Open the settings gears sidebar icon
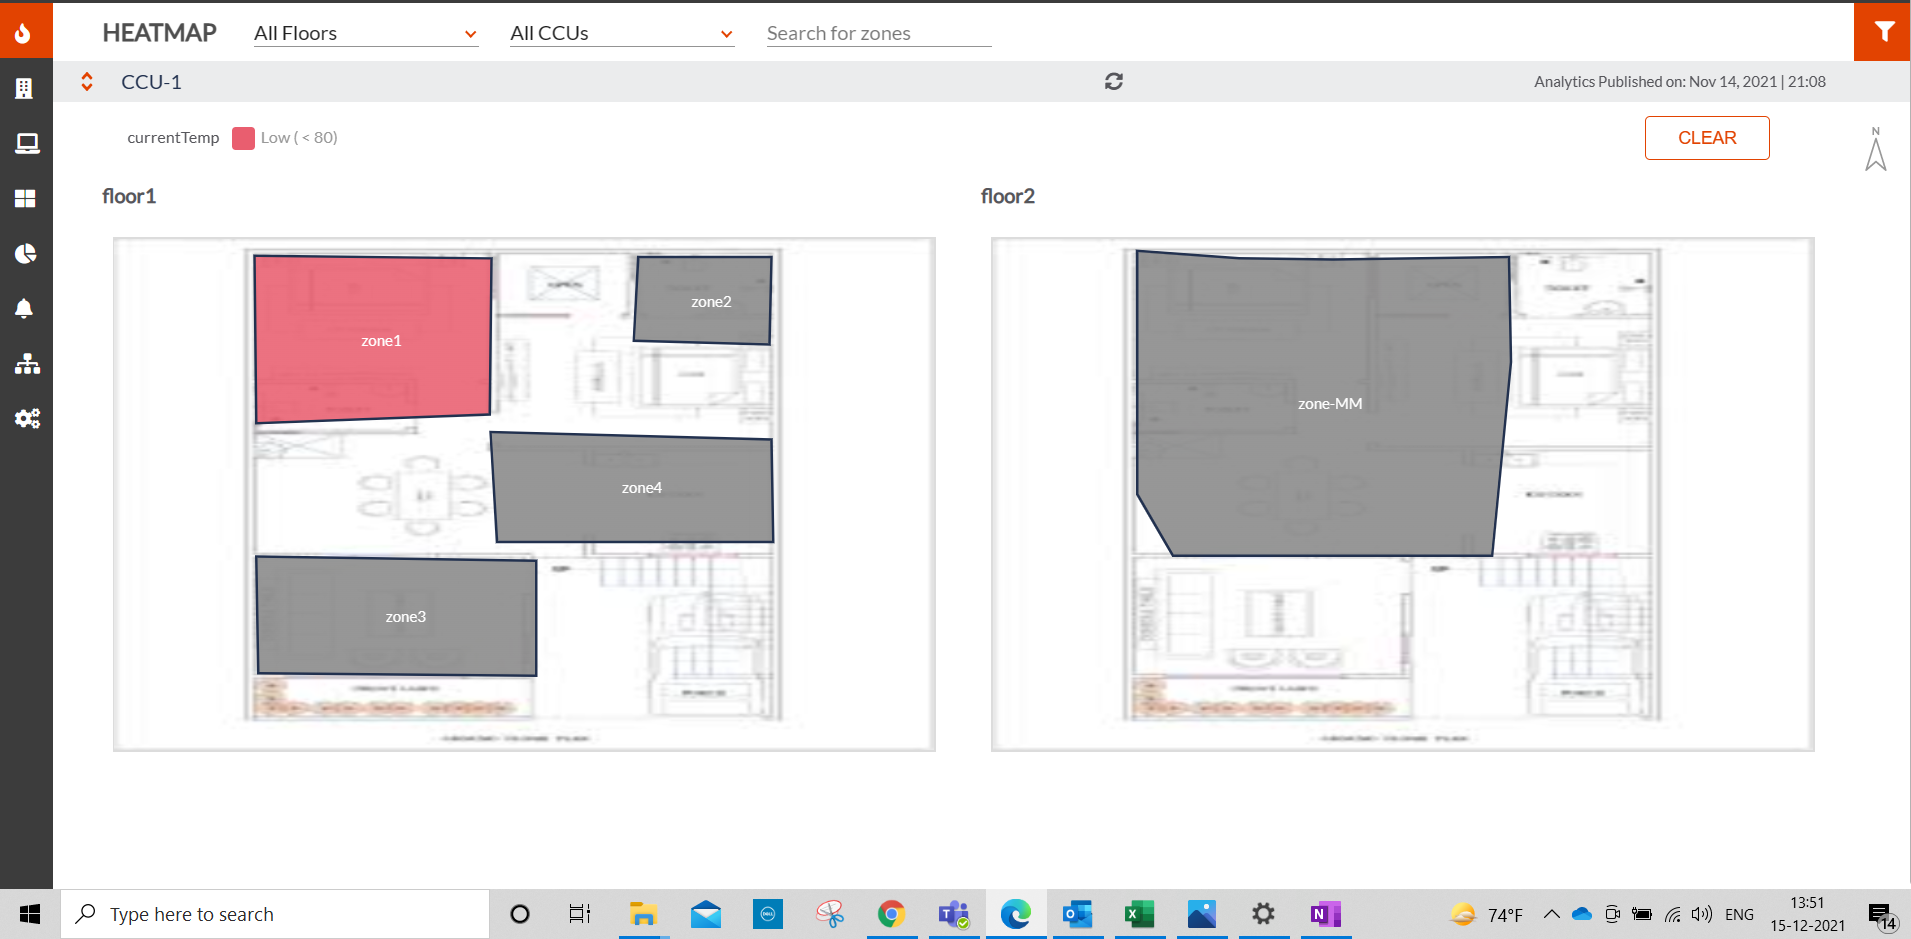The width and height of the screenshot is (1911, 939). pos(27,418)
